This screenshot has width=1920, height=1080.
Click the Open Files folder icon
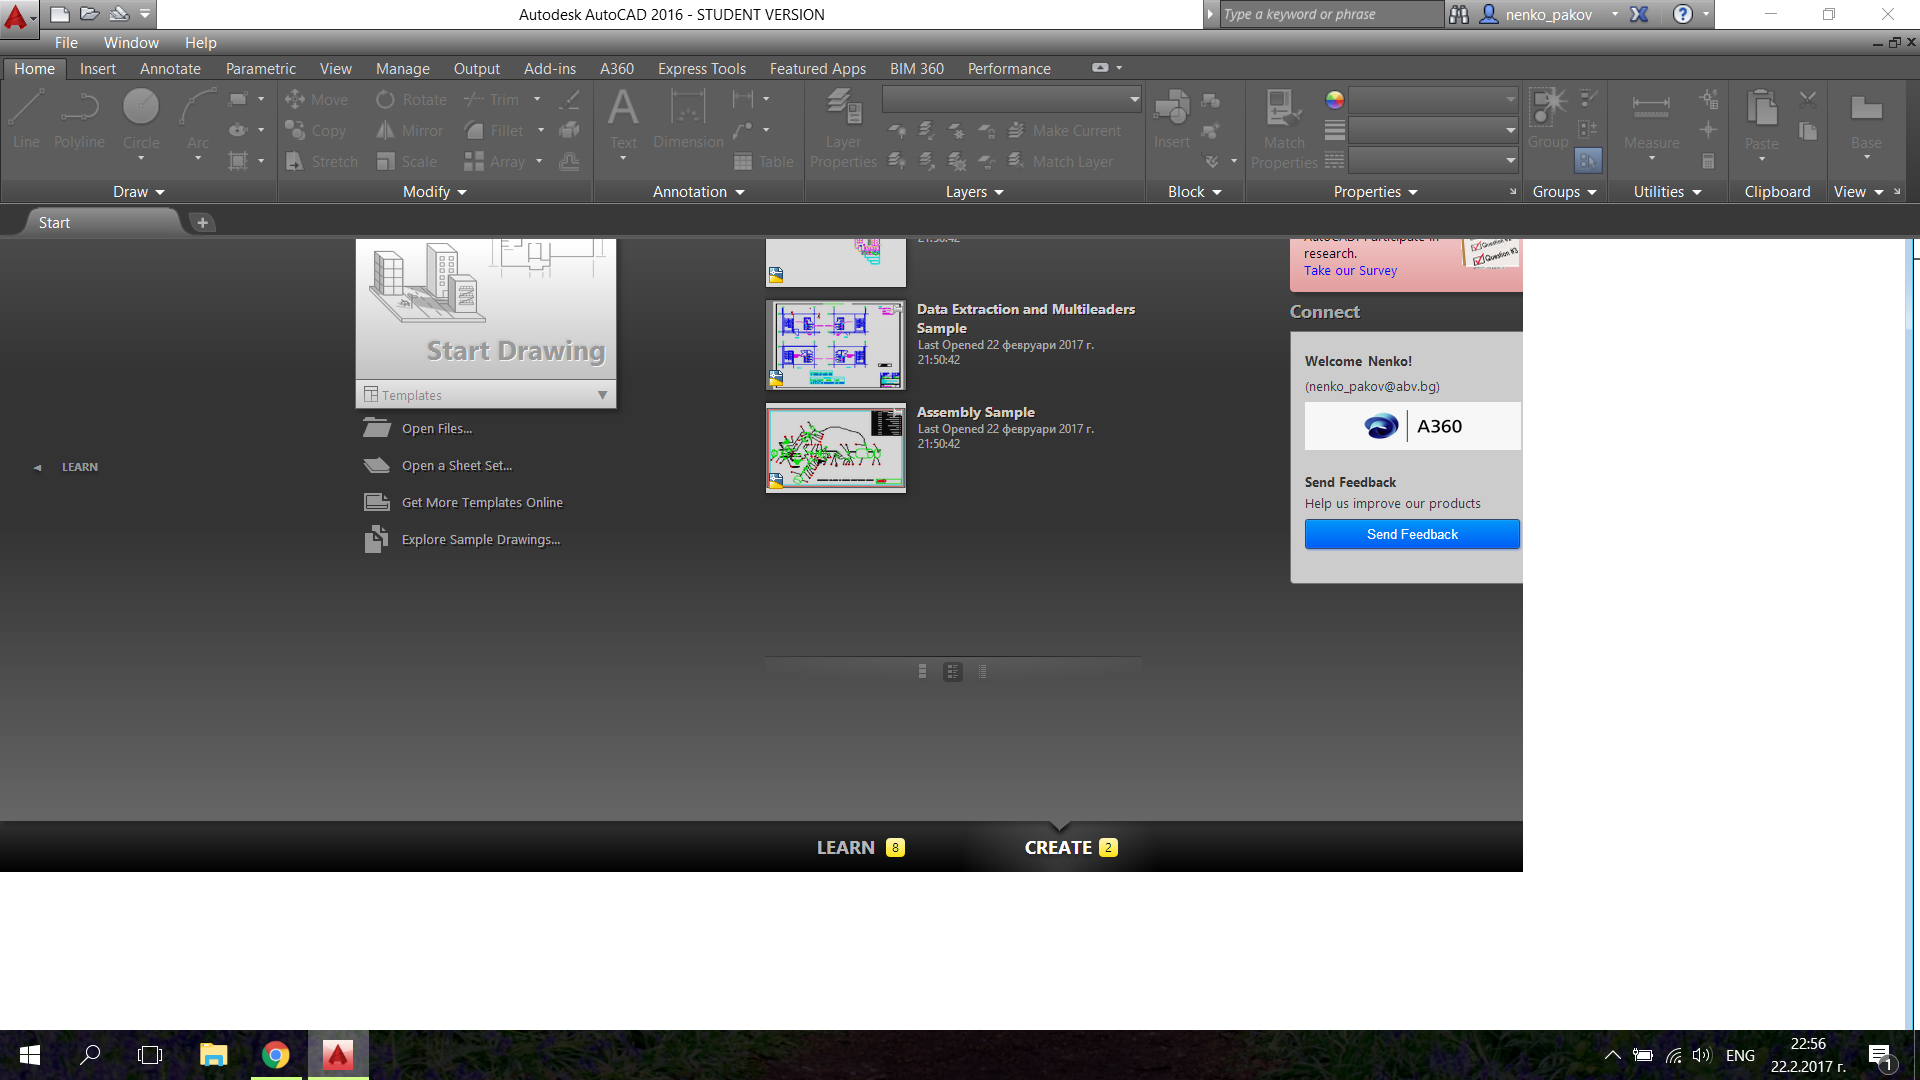(x=377, y=428)
